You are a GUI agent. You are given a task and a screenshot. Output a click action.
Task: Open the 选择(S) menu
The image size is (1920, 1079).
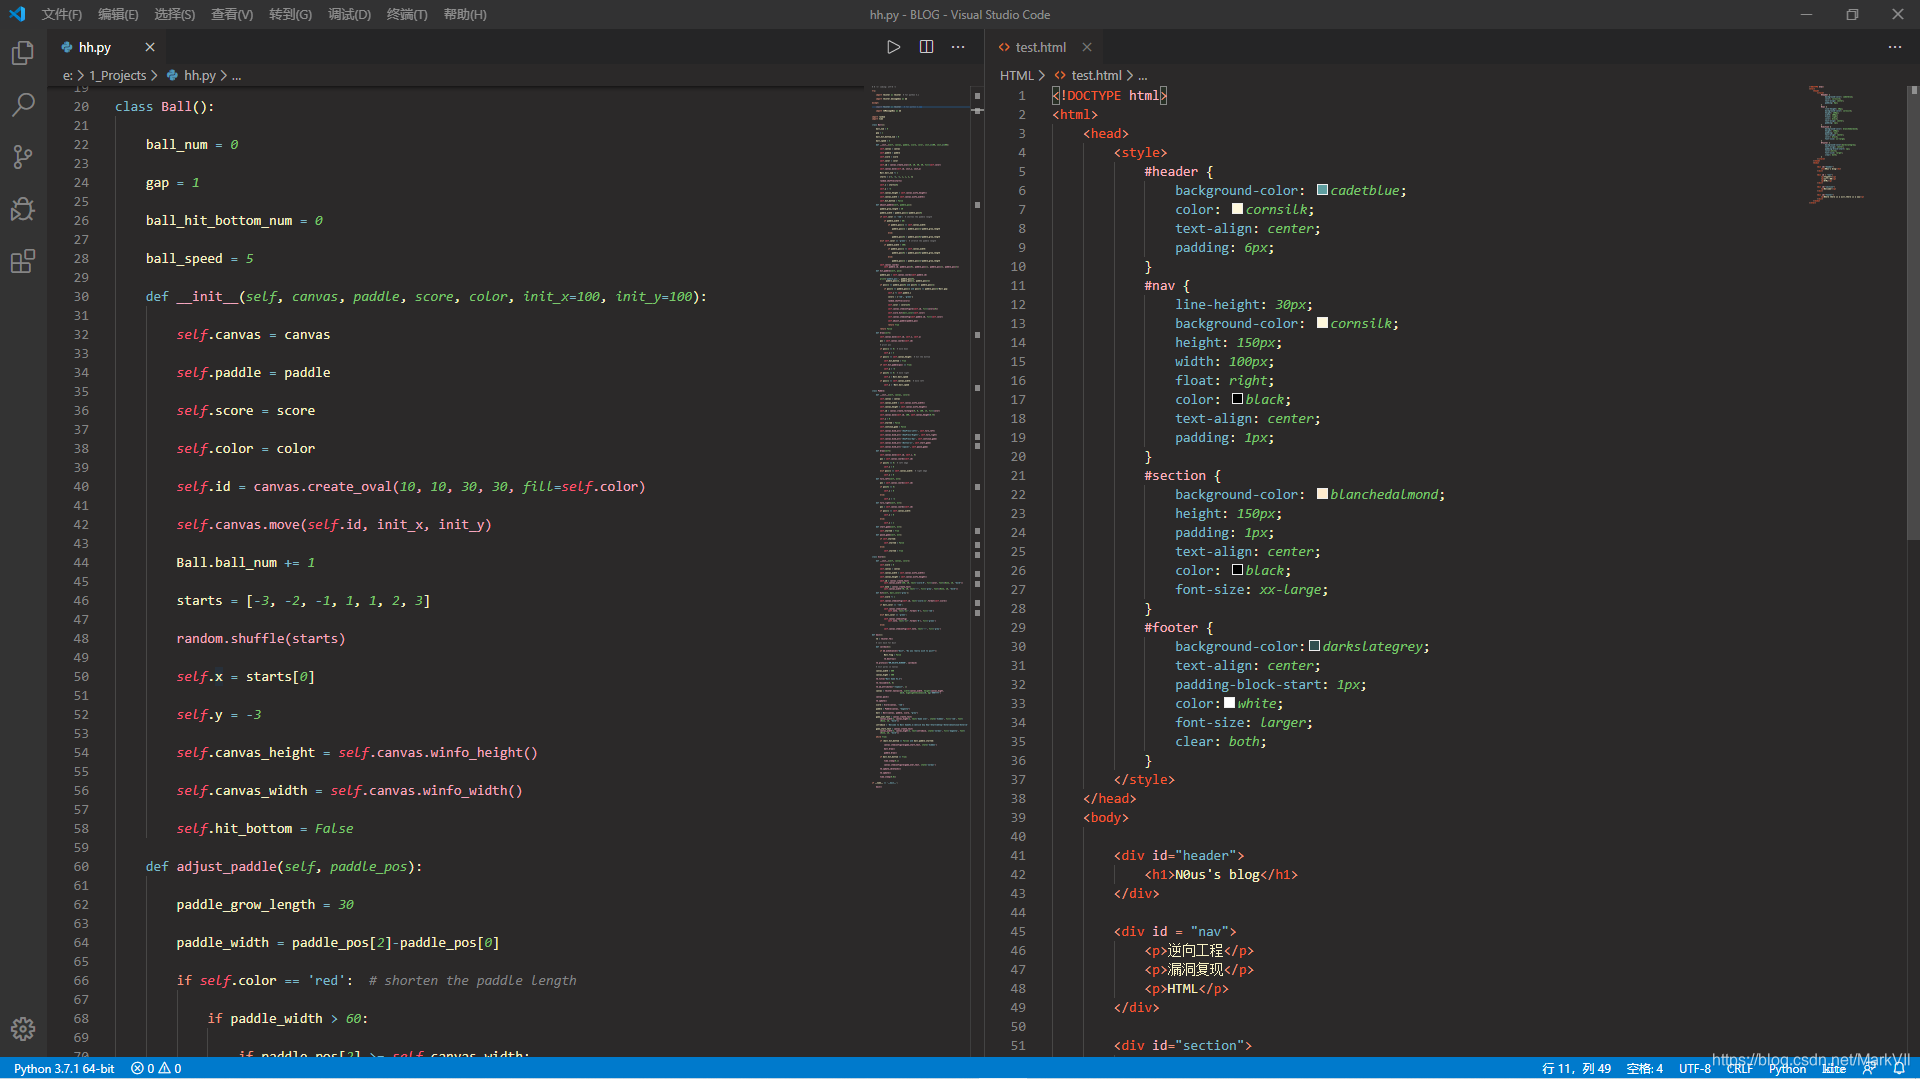pos(175,14)
